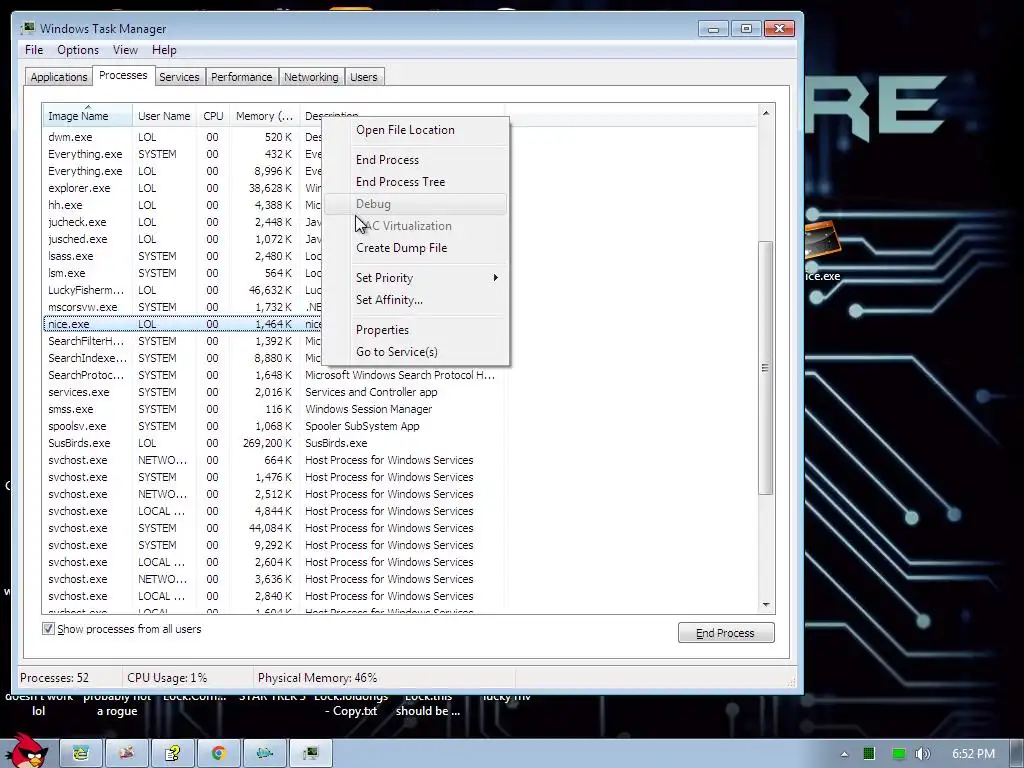Click the 6:52 PM system clock

coord(973,754)
